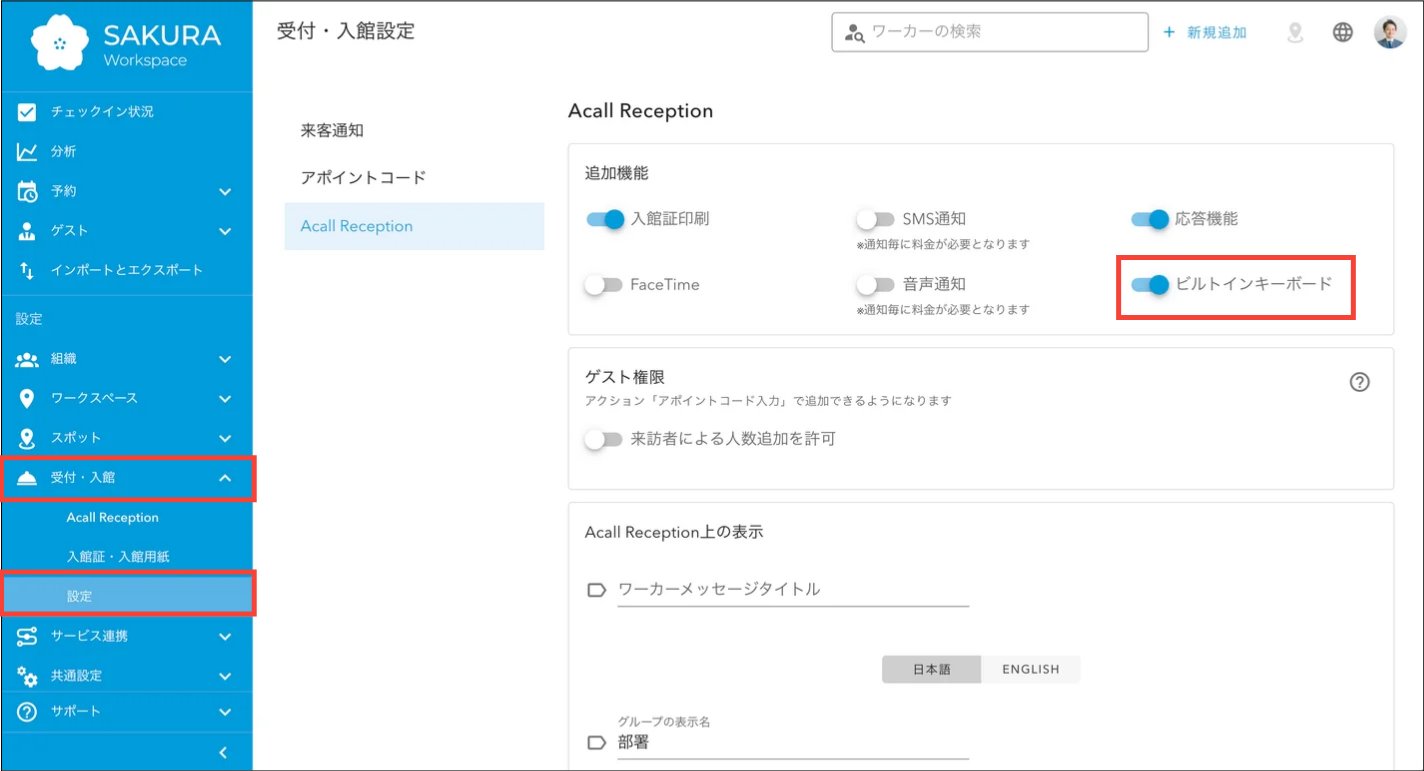Open インポートとエクスポート in the sidebar

126,270
